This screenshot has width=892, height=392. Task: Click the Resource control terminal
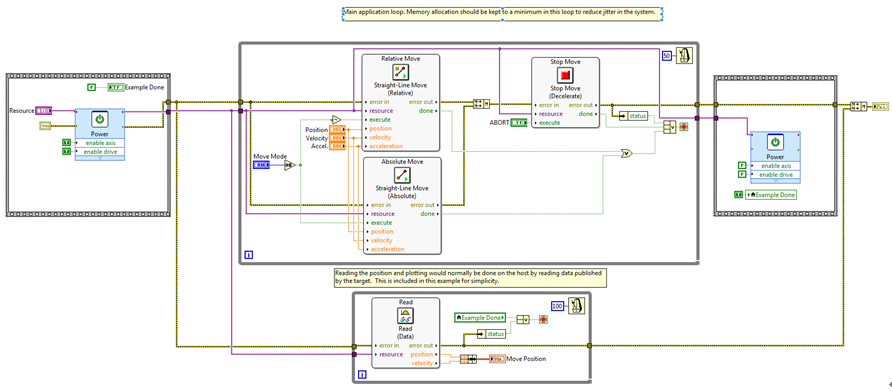point(43,110)
